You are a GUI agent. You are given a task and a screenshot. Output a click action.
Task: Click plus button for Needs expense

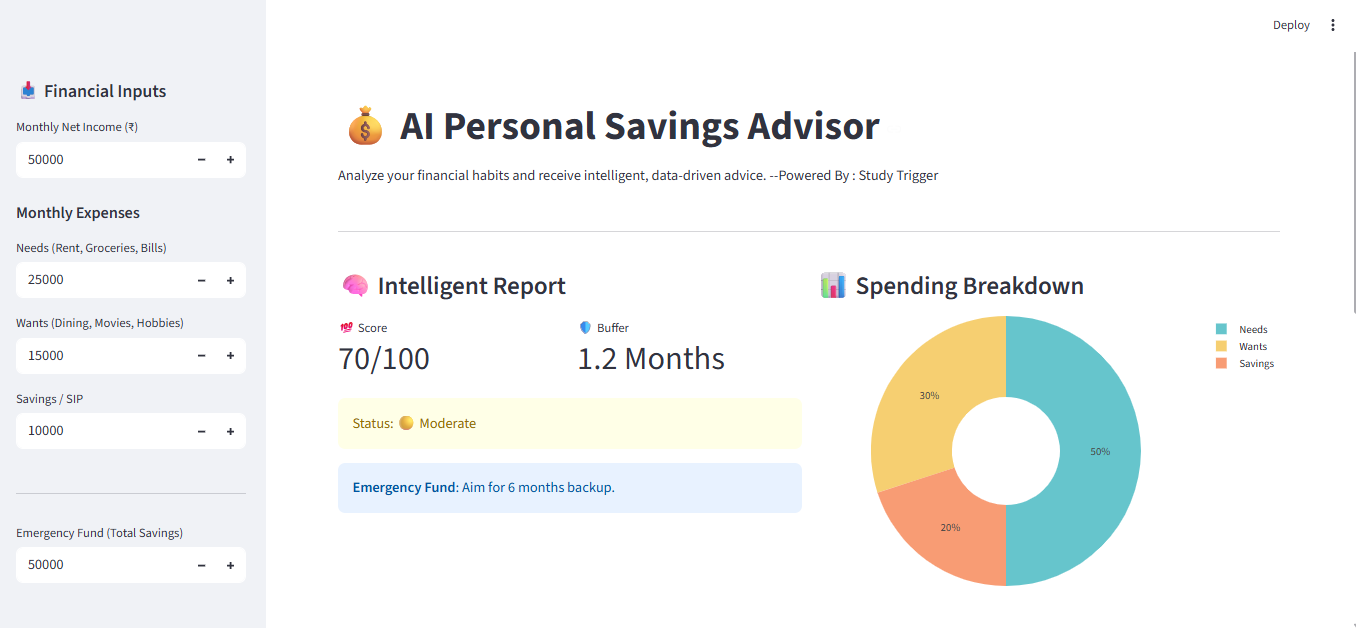[230, 280]
